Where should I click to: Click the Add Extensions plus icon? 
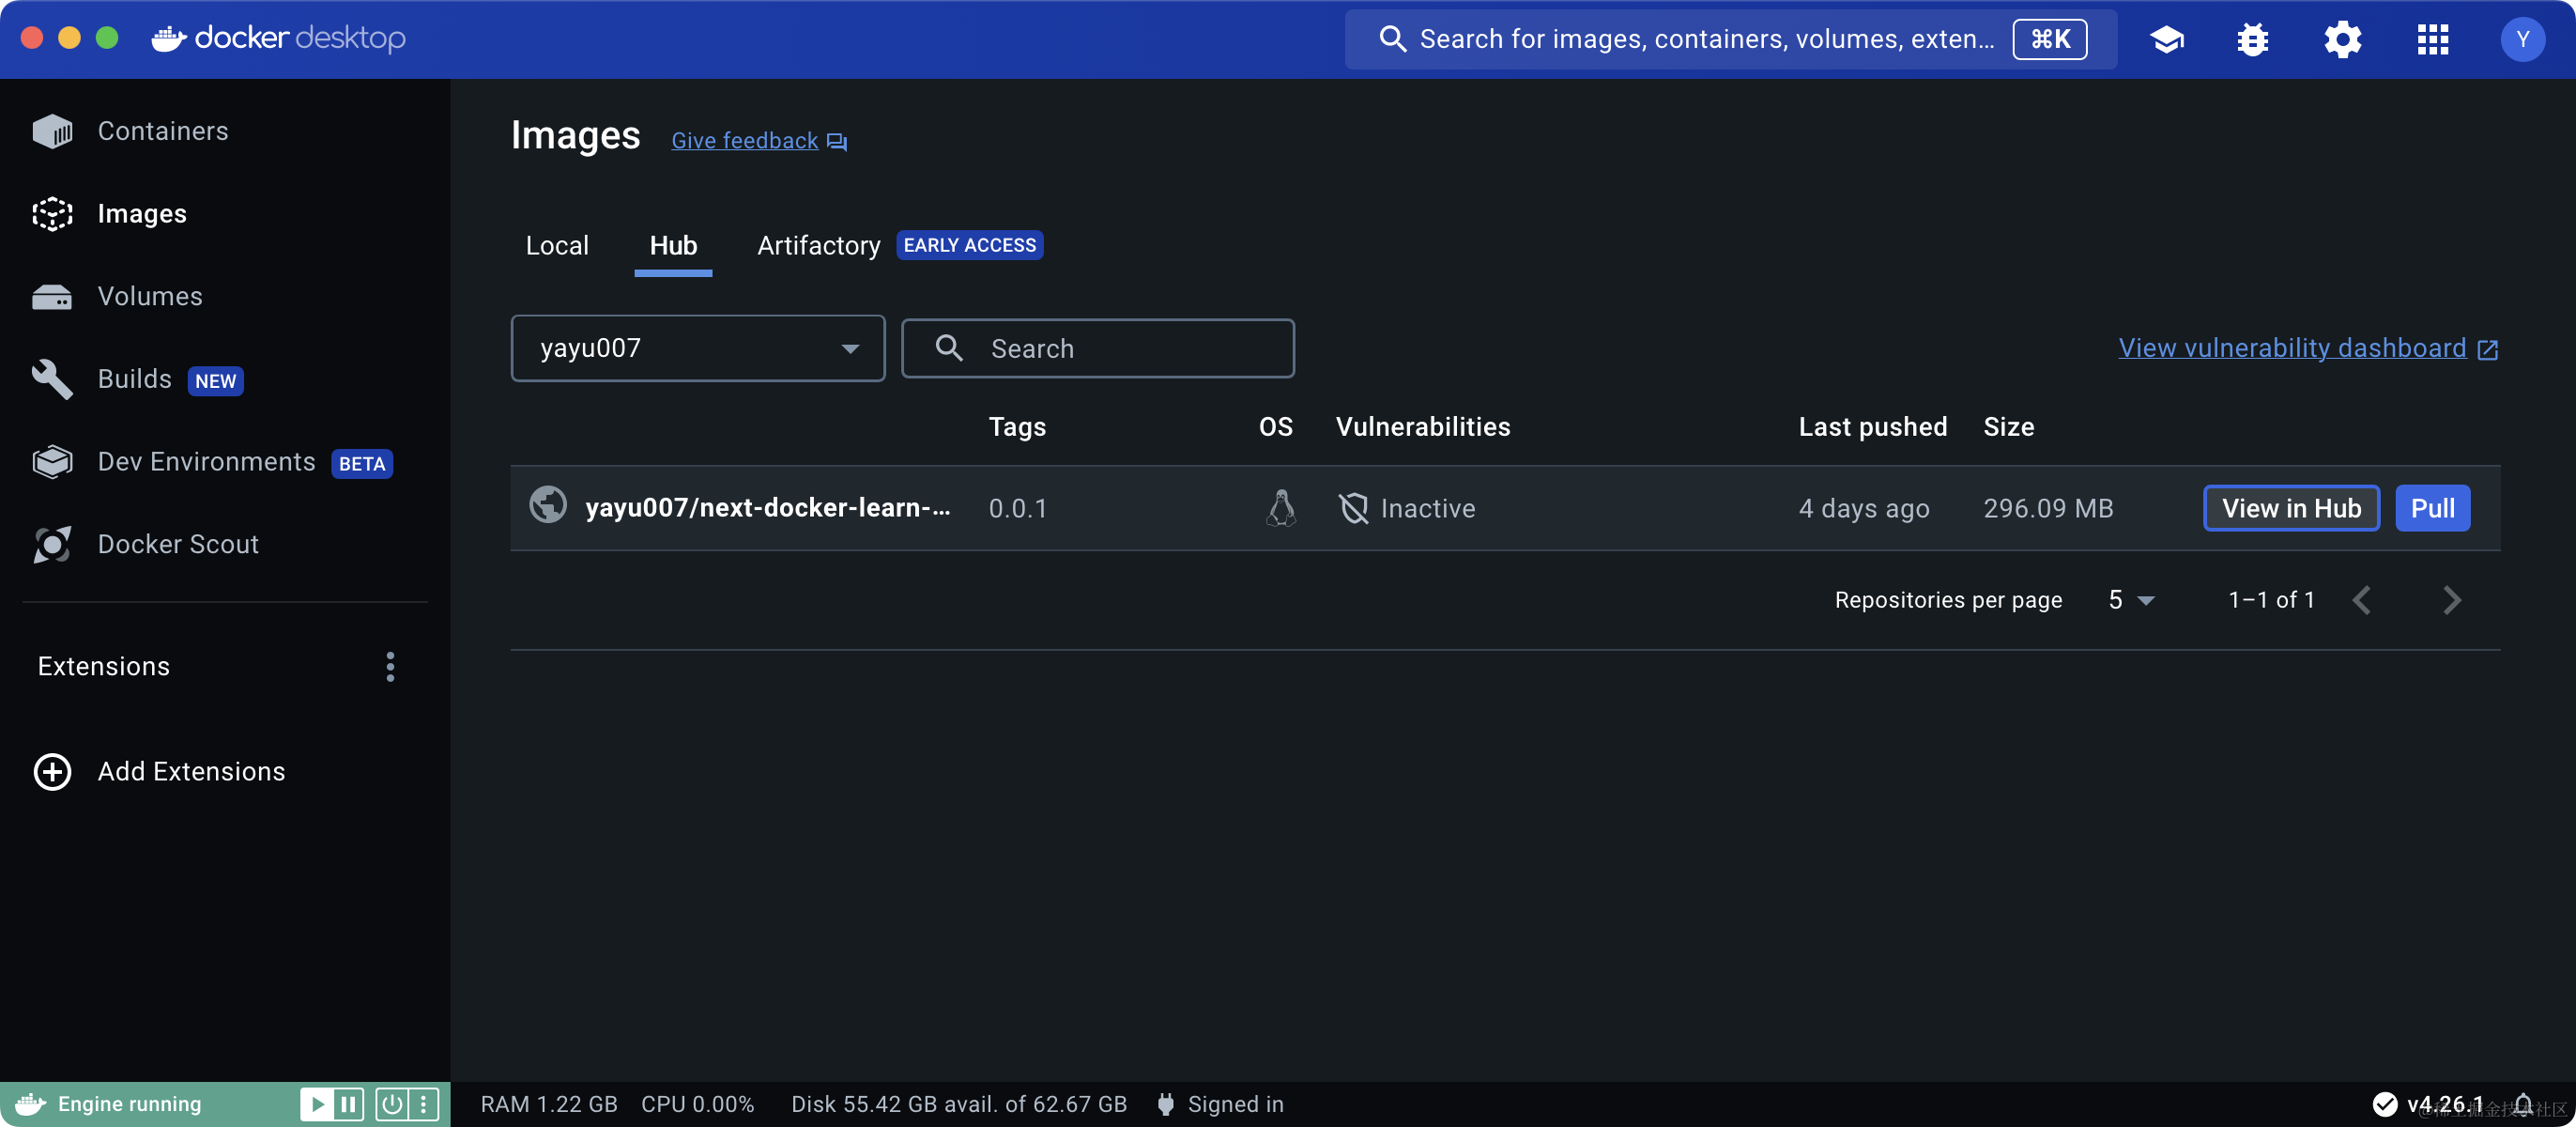pos(52,771)
